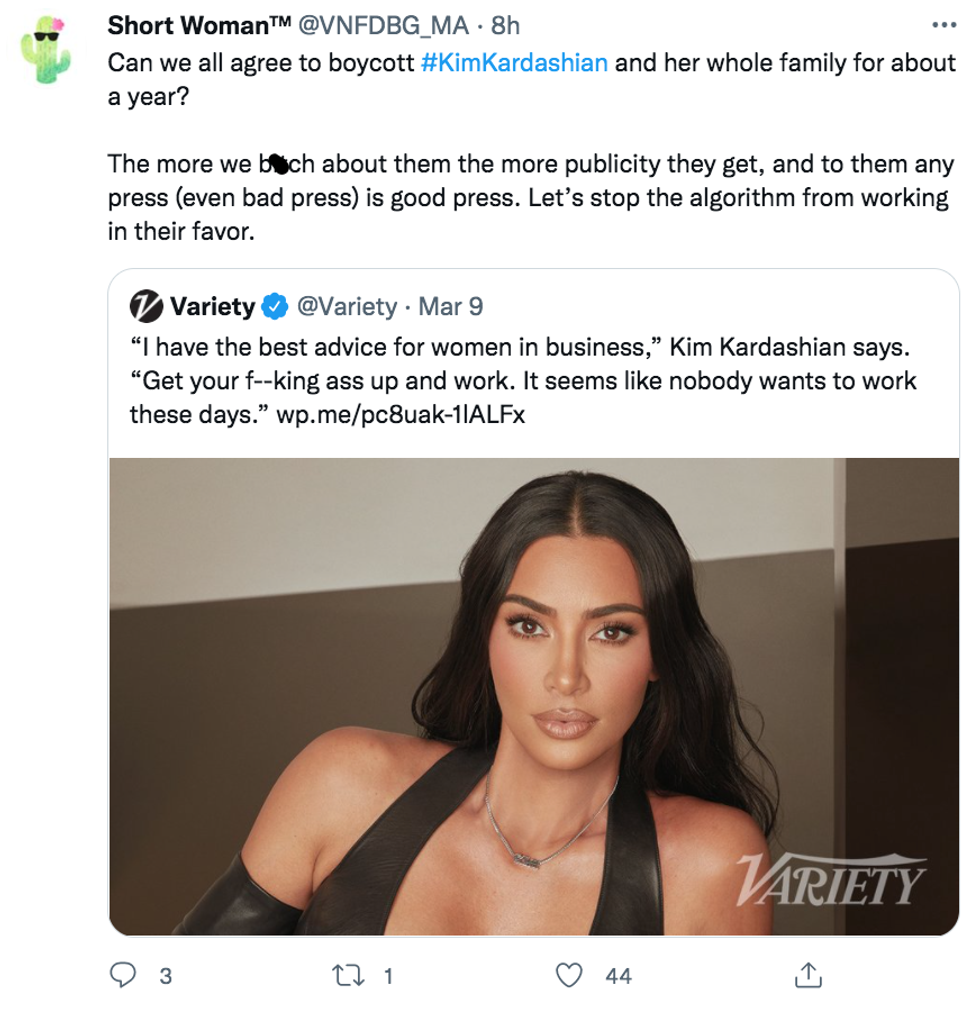Click the reply speech bubble icon
The width and height of the screenshot is (980, 1036).
click(122, 975)
